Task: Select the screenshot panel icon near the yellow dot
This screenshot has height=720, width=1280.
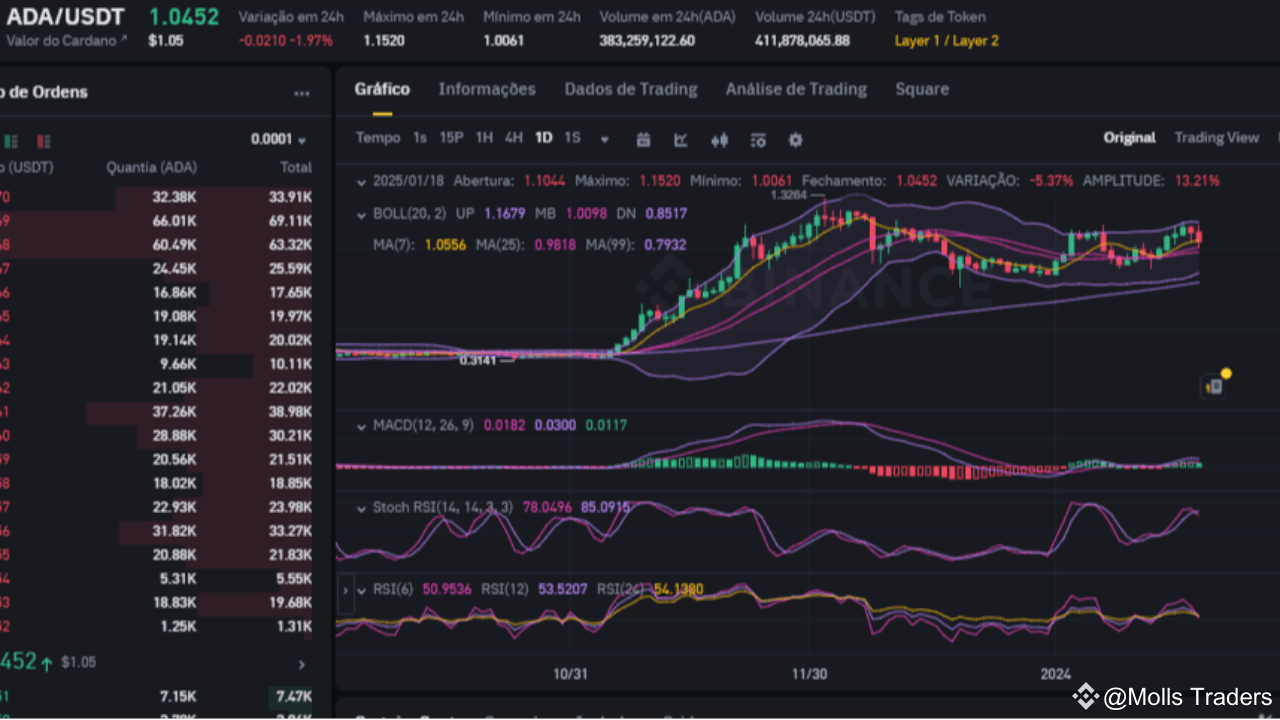Action: pyautogui.click(x=1213, y=385)
